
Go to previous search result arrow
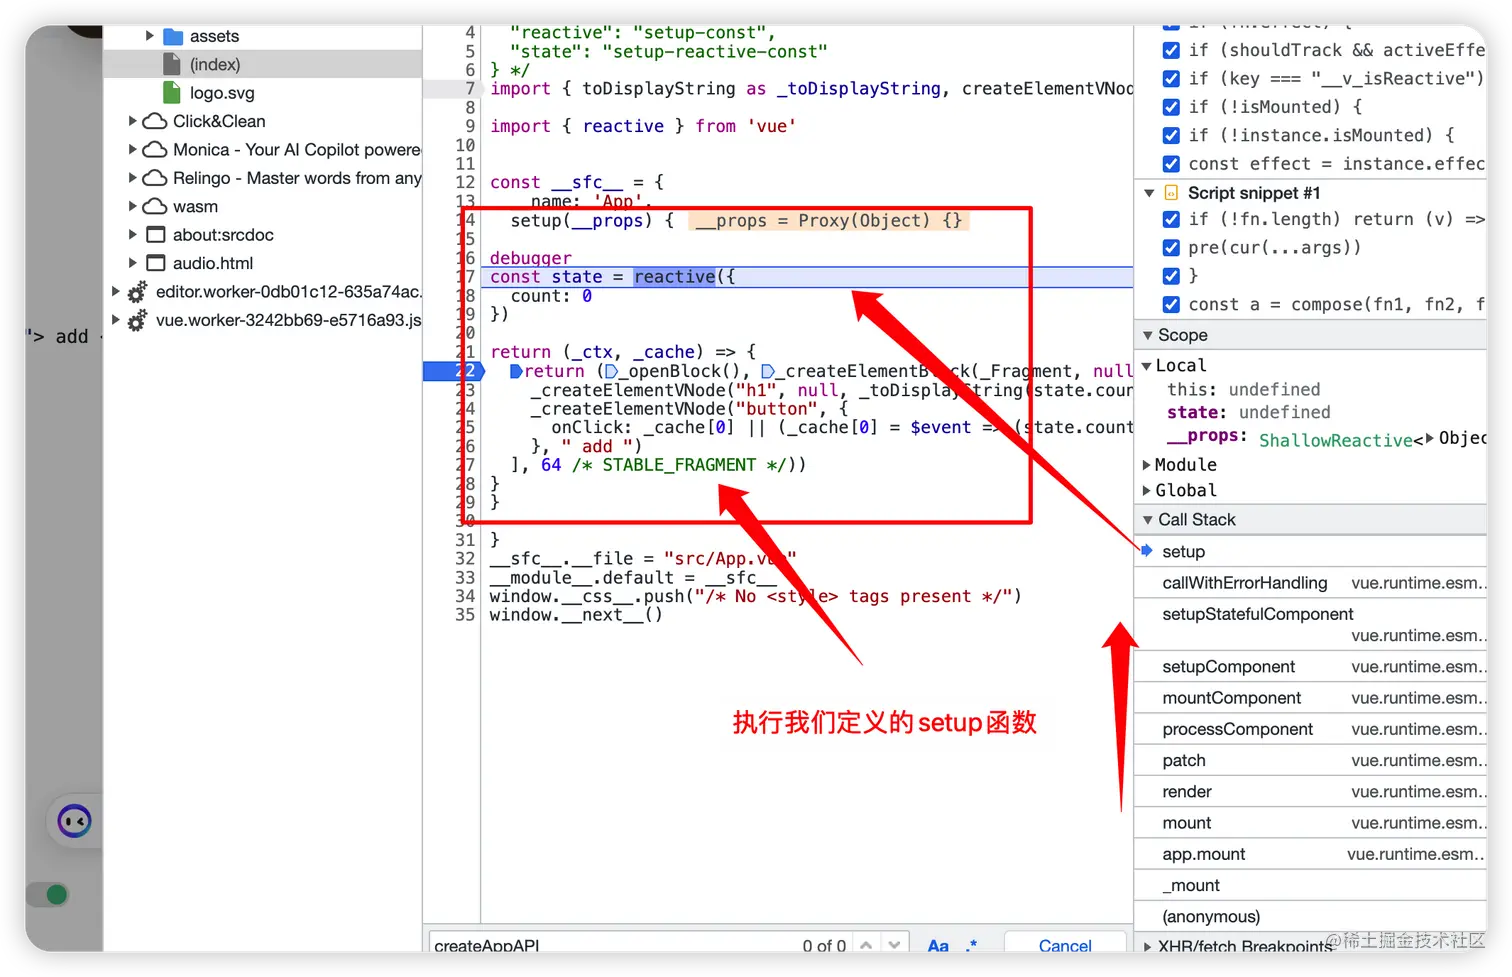pyautogui.click(x=866, y=944)
